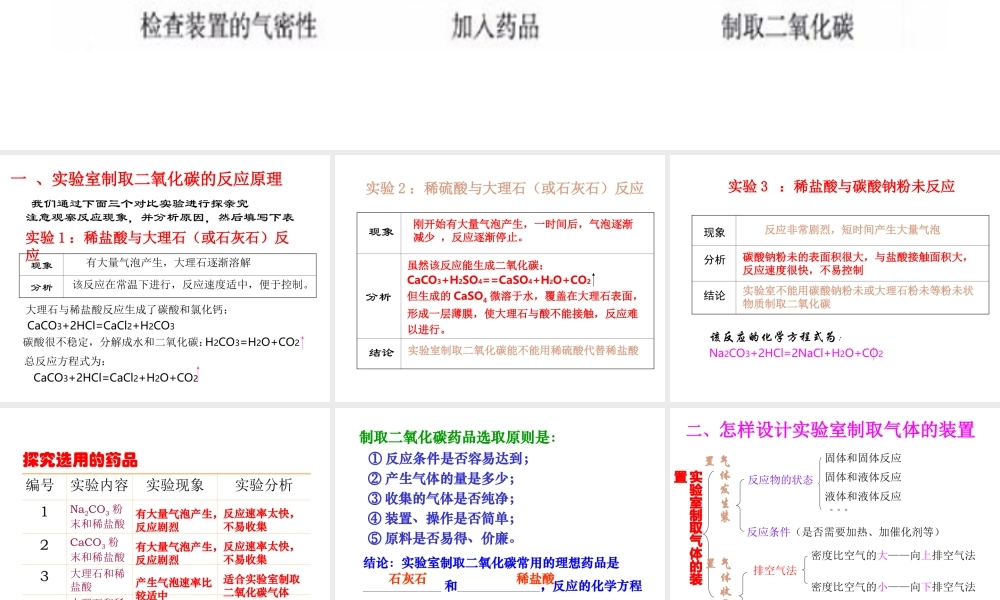Click equation CaCO3+H2SO4==CaSO4+H2O+CO2
Screen dimensions: 1000x600
501,279
